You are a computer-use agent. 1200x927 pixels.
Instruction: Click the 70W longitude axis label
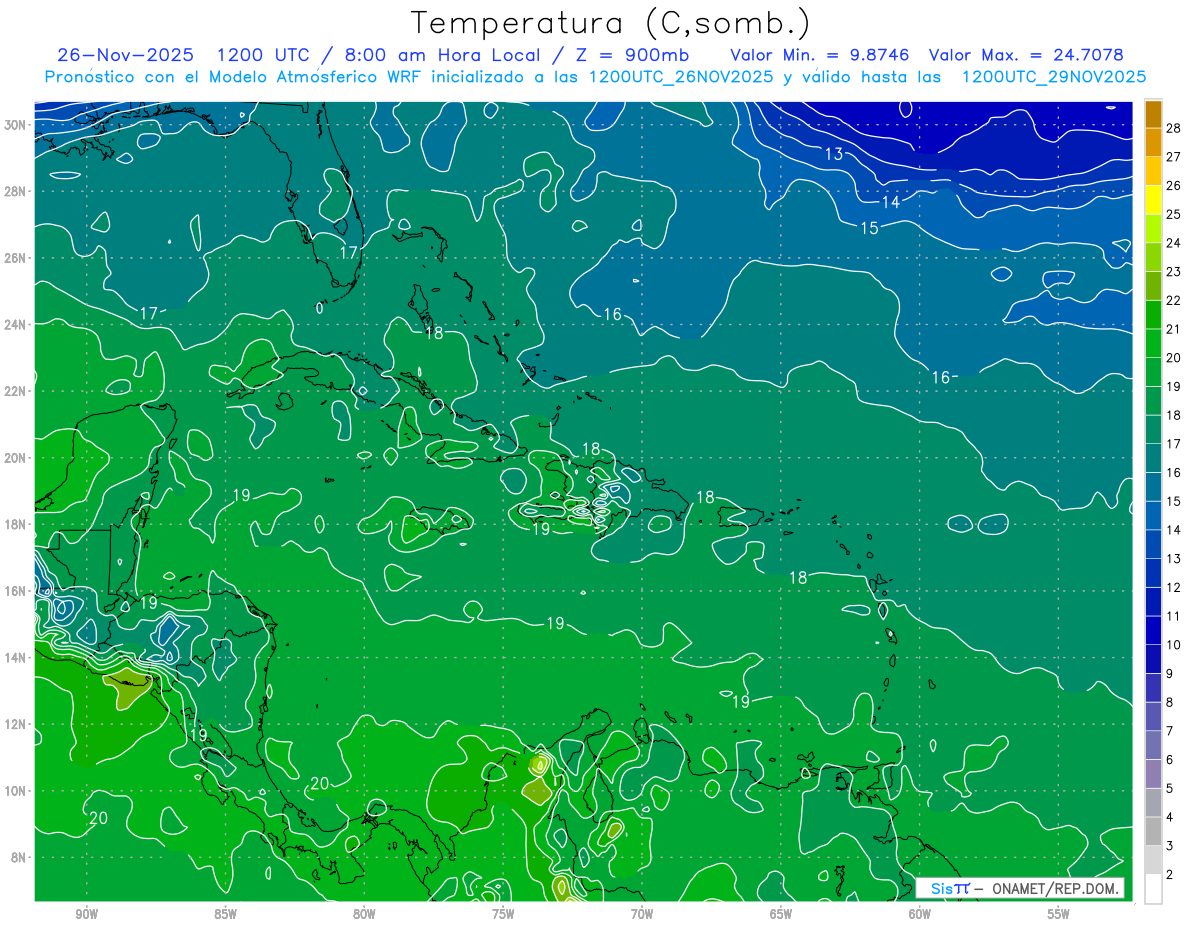click(642, 914)
